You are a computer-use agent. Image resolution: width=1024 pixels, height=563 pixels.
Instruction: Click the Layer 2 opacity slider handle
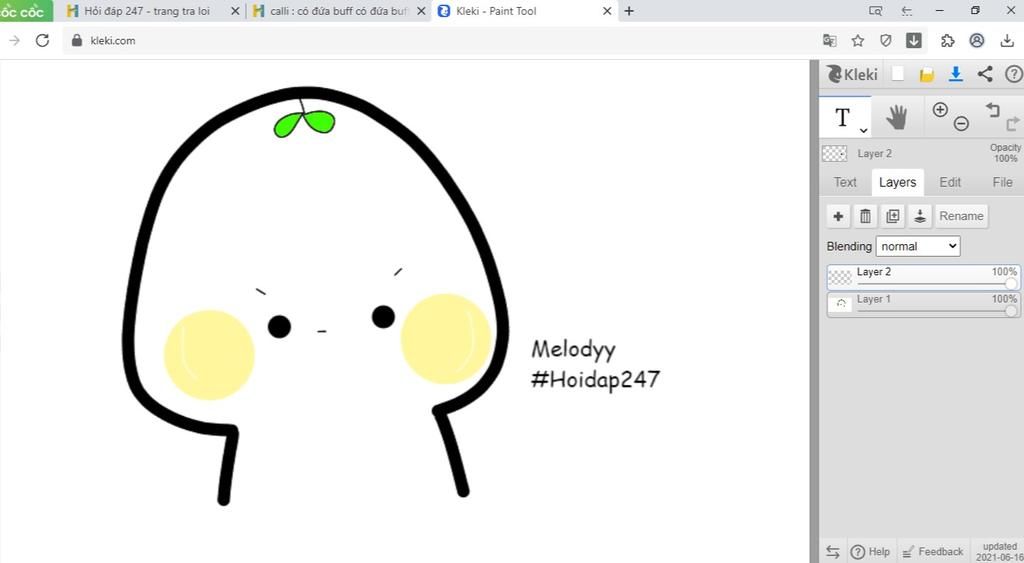point(1011,283)
